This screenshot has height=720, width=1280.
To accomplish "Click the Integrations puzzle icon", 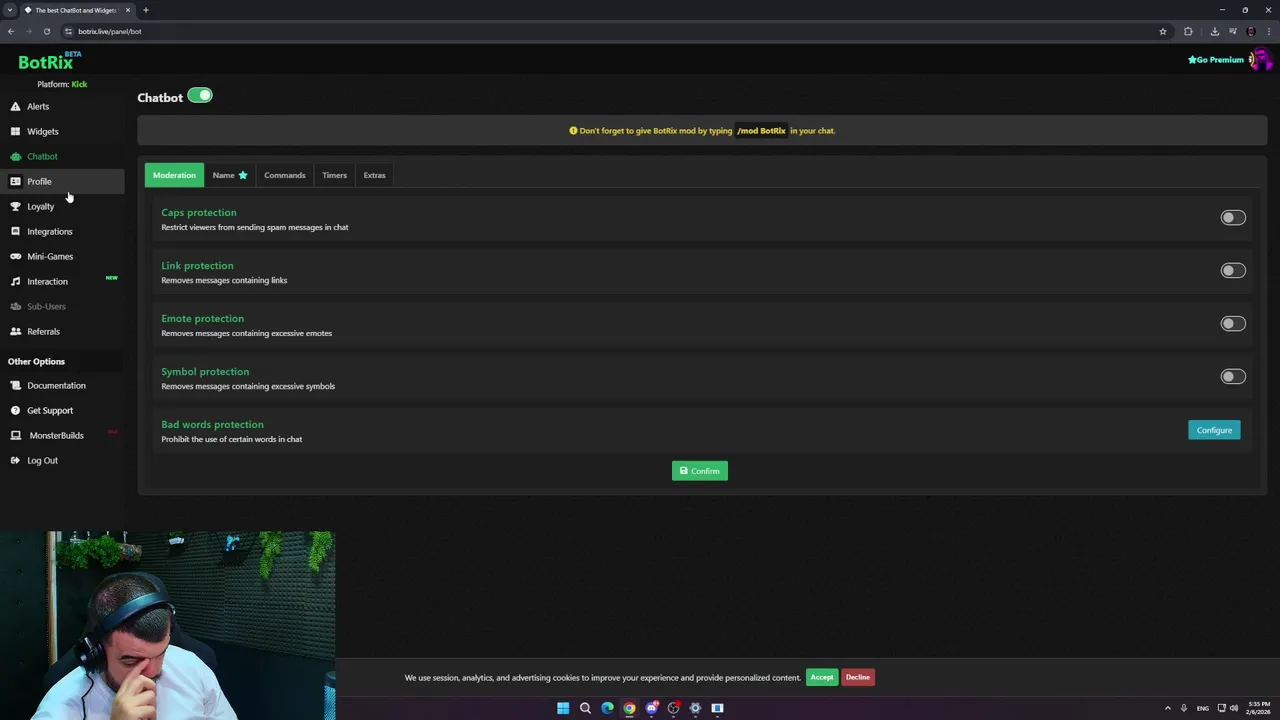I will (x=15, y=231).
